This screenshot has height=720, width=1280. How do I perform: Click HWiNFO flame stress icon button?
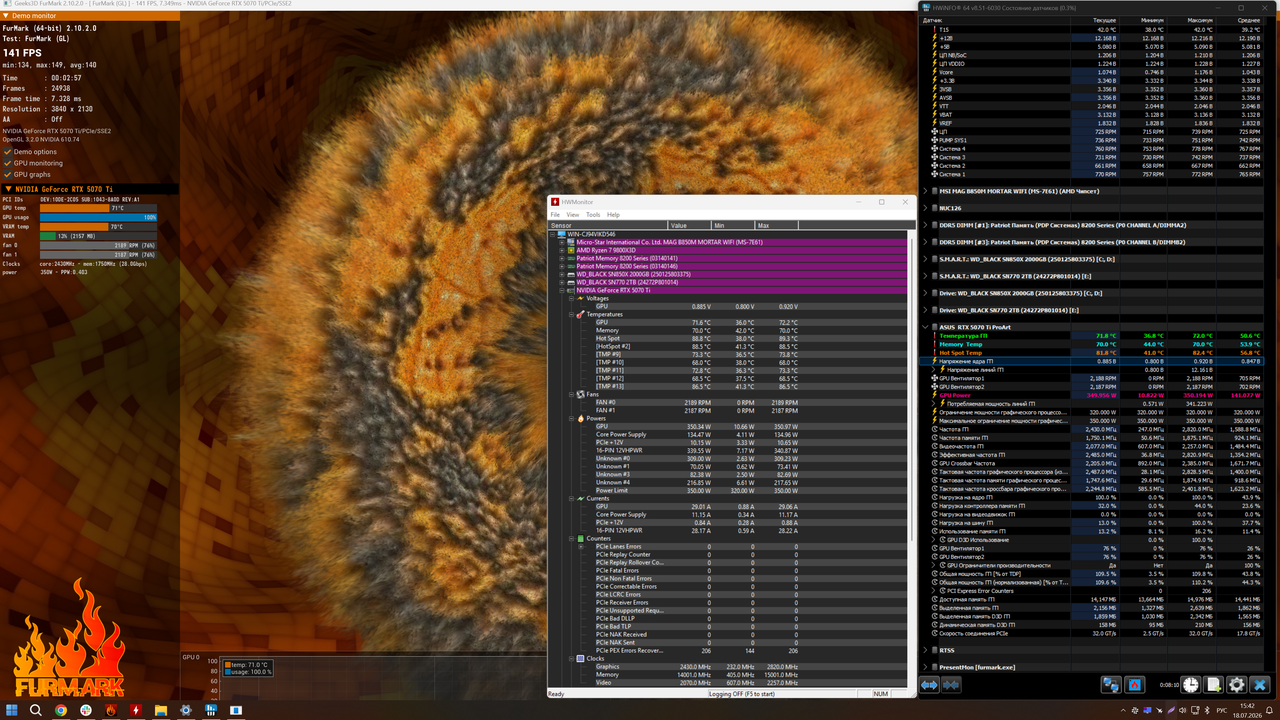[1134, 685]
